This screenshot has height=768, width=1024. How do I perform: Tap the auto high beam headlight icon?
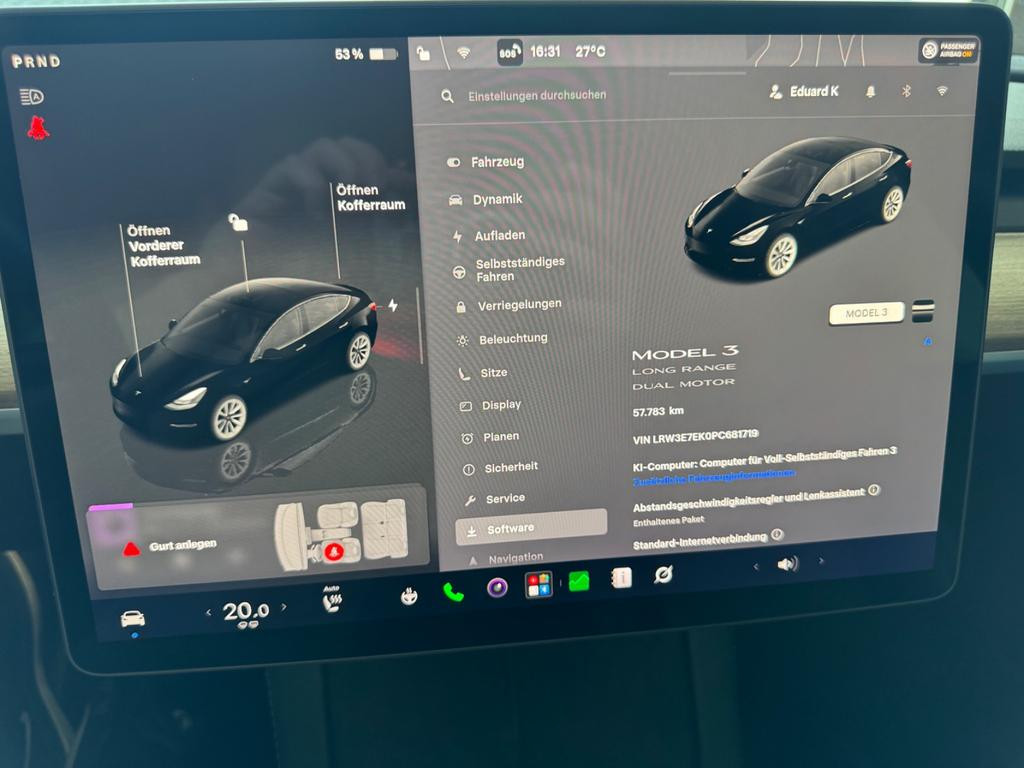click(x=31, y=97)
